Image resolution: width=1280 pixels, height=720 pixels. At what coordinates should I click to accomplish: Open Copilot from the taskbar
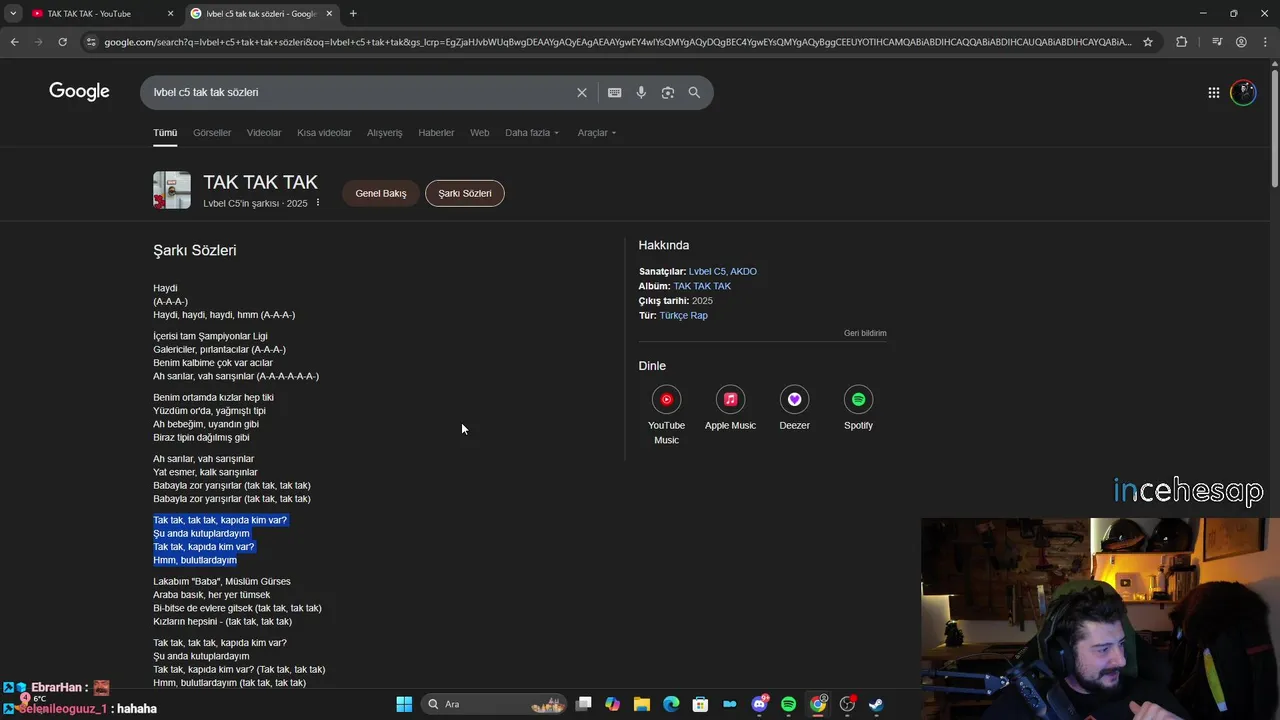[x=612, y=704]
